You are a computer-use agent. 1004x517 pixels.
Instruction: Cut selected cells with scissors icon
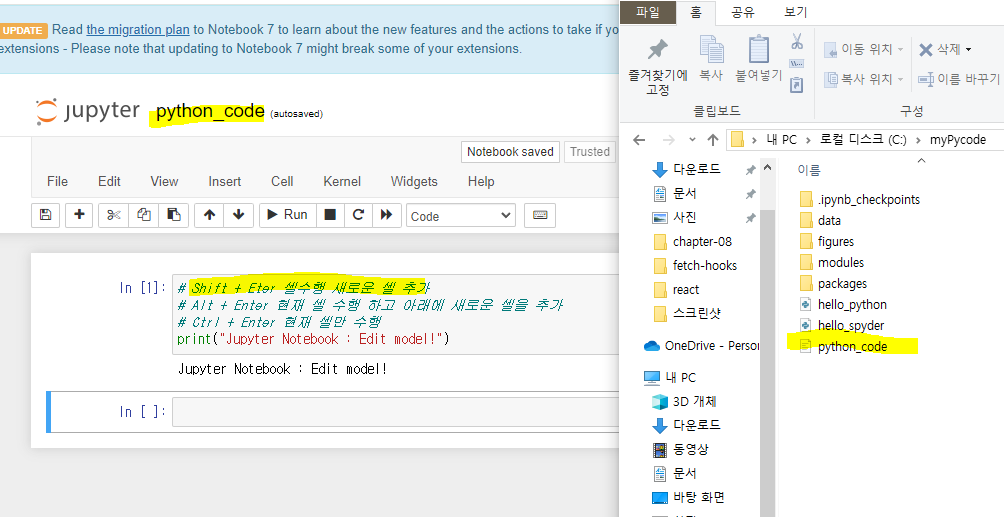(114, 215)
